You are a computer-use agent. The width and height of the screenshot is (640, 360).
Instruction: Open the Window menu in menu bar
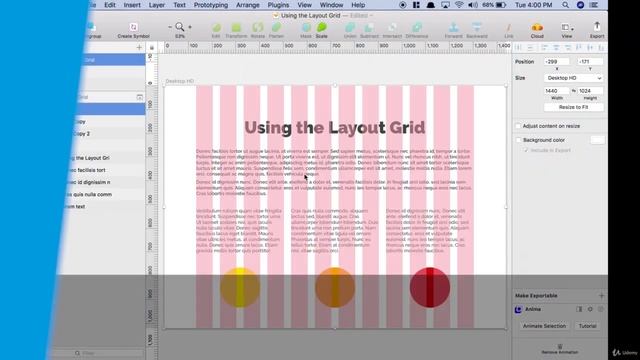[x=331, y=5]
